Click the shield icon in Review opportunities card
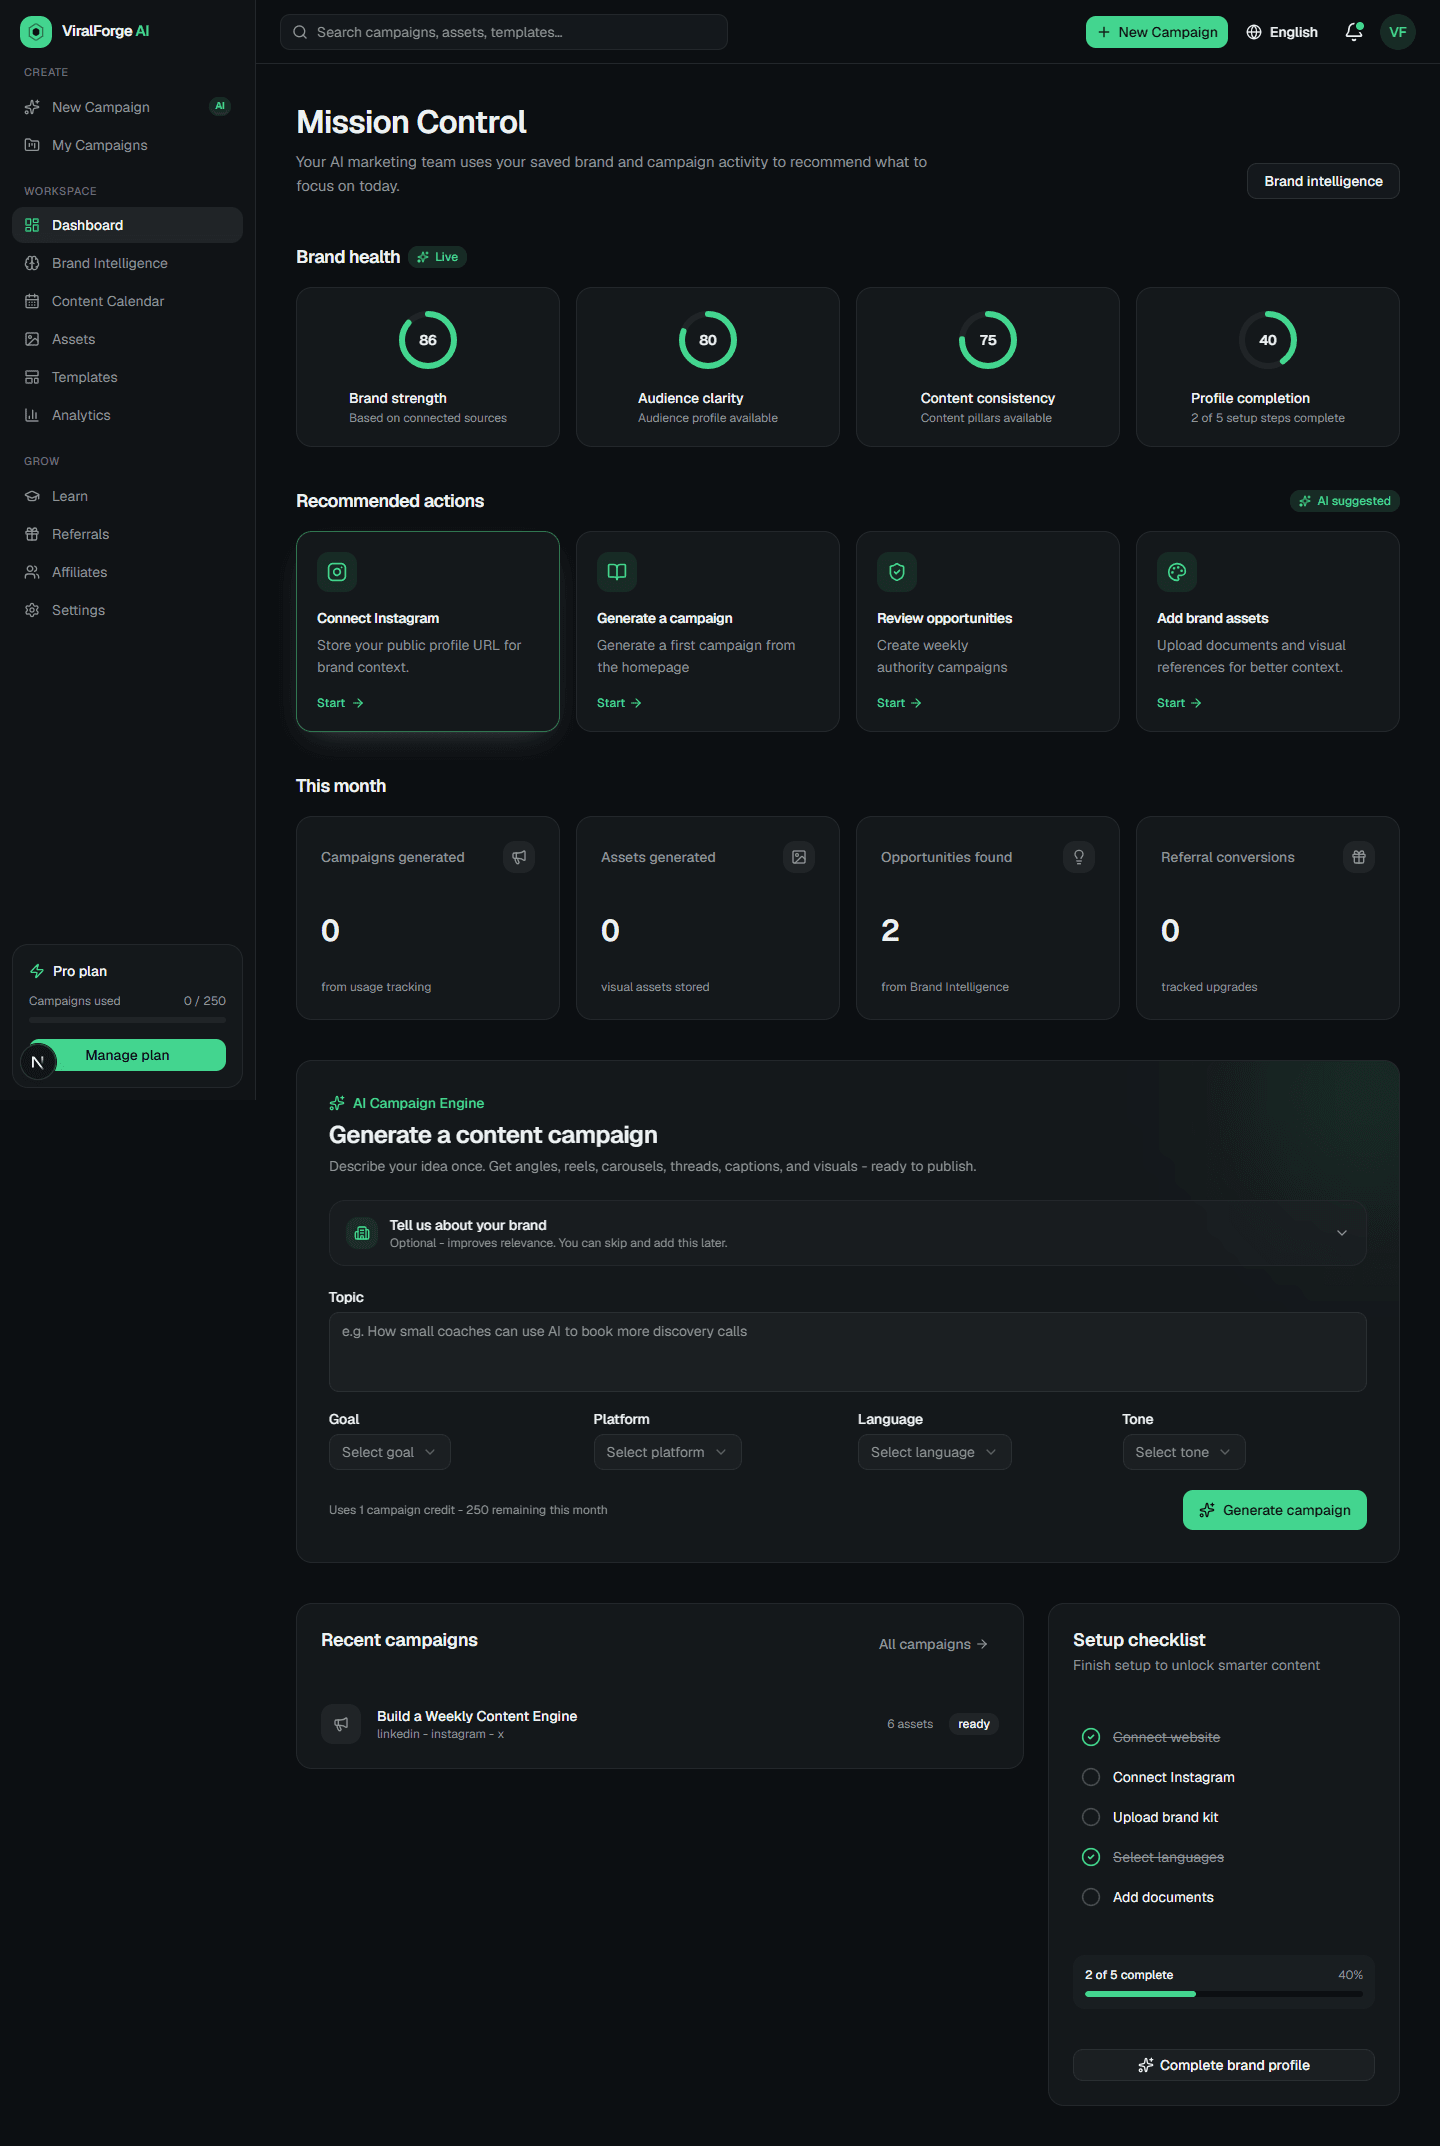Screen dimensions: 1440x2146 (897, 572)
